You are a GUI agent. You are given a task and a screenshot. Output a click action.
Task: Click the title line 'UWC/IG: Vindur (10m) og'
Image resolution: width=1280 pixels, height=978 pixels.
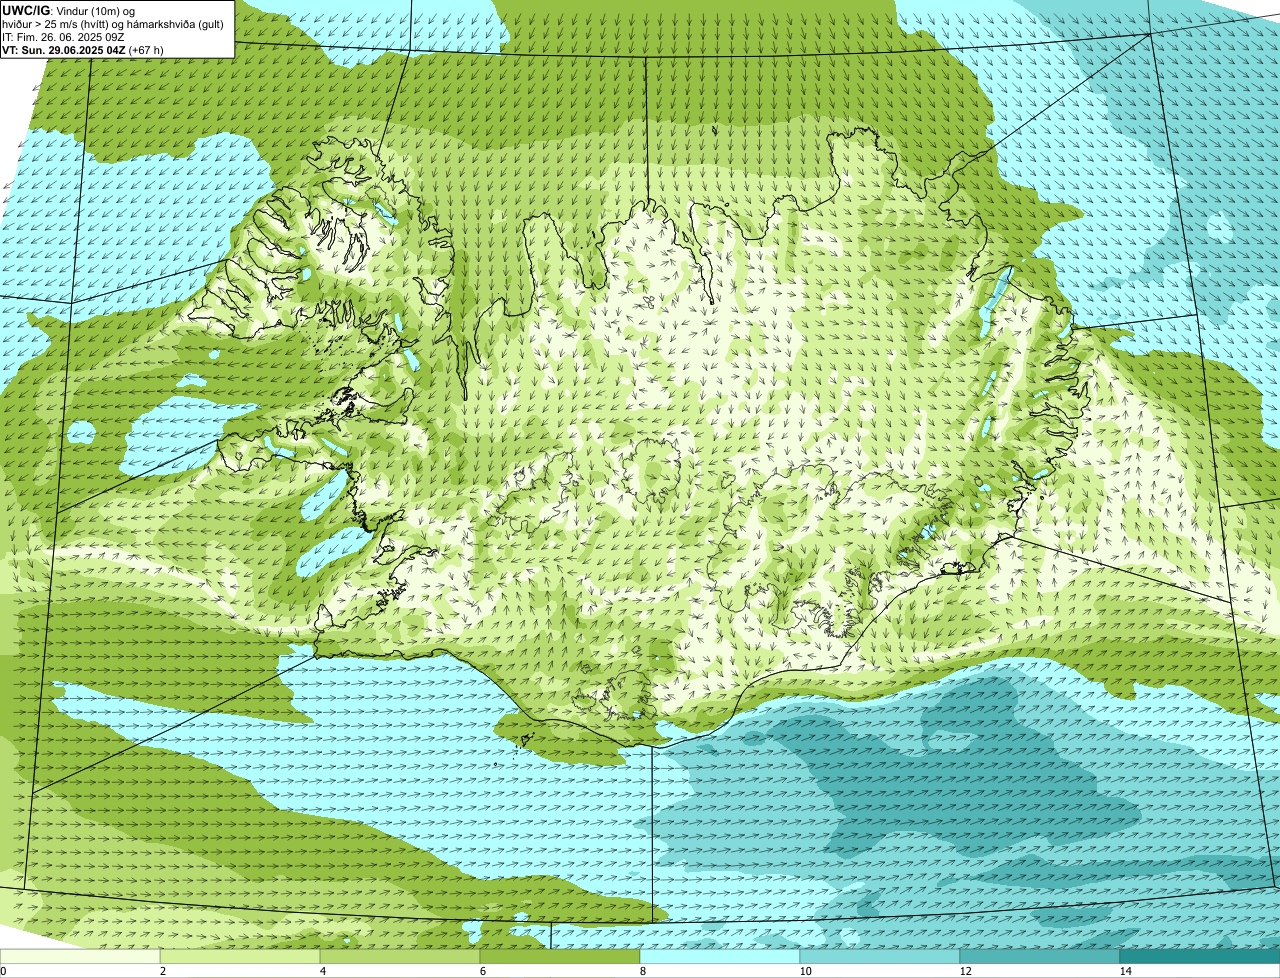(68, 11)
